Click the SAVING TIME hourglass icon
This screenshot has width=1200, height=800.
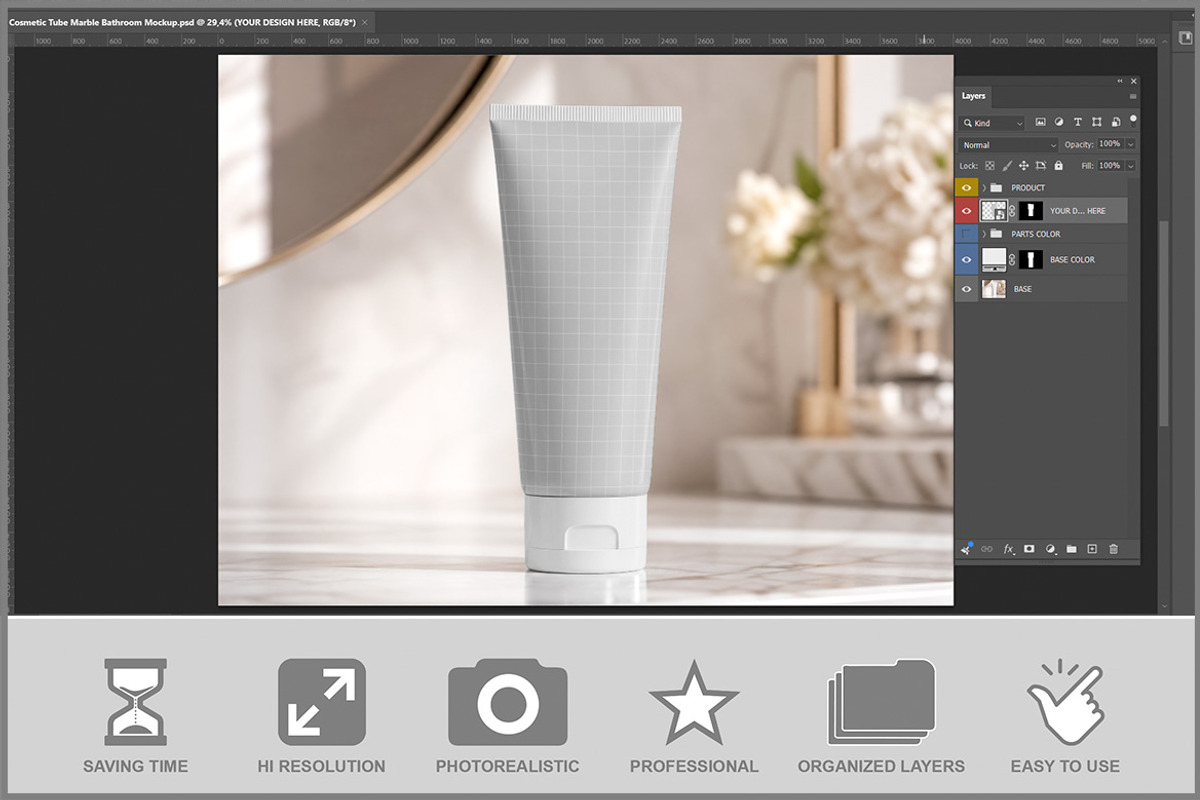click(135, 701)
